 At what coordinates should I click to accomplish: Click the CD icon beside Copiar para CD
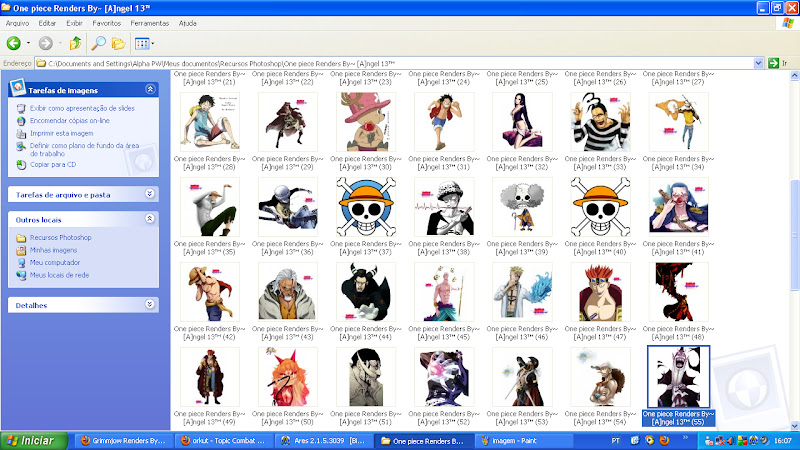point(21,165)
